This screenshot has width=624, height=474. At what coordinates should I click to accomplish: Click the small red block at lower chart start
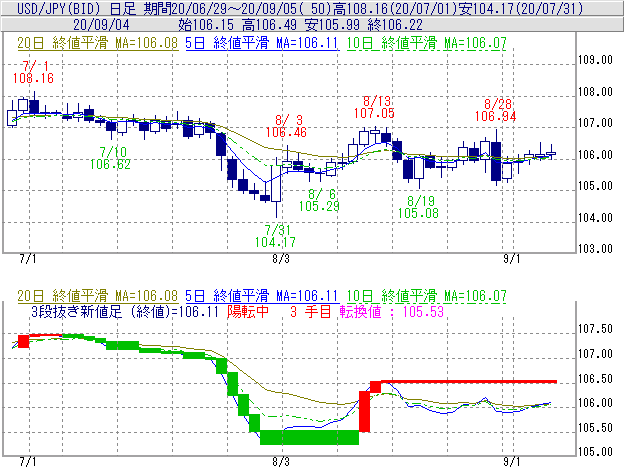(24, 341)
